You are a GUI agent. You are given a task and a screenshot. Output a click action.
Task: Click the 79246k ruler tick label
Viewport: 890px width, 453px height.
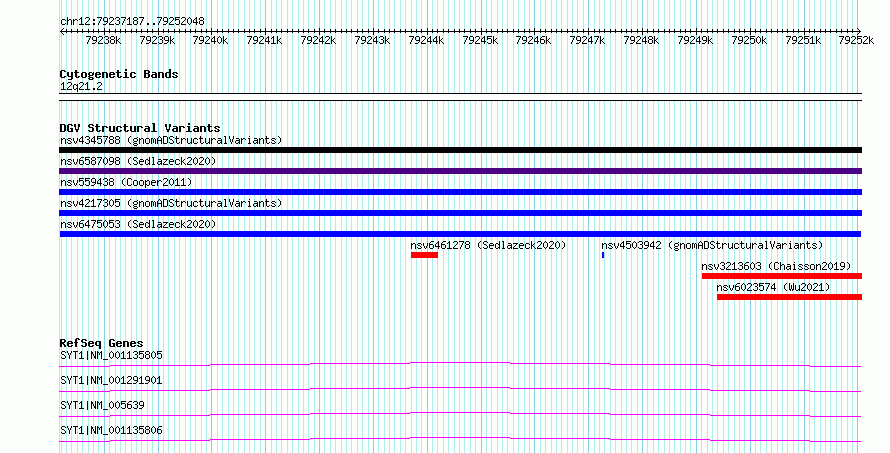point(534,40)
